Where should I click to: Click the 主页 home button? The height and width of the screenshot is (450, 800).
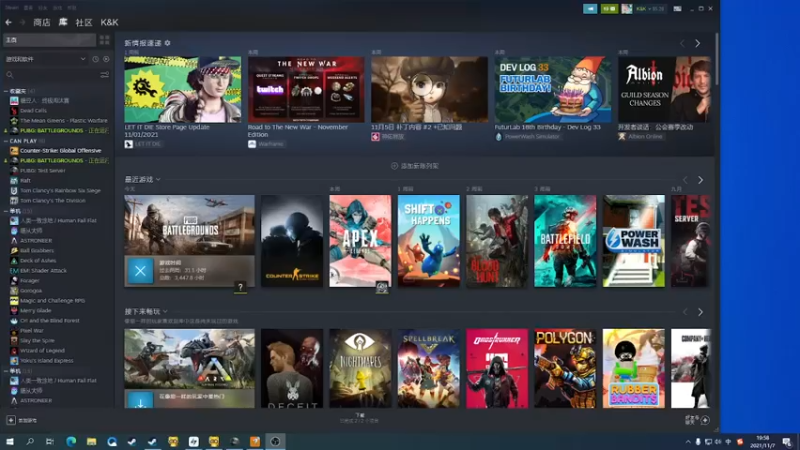click(49, 40)
